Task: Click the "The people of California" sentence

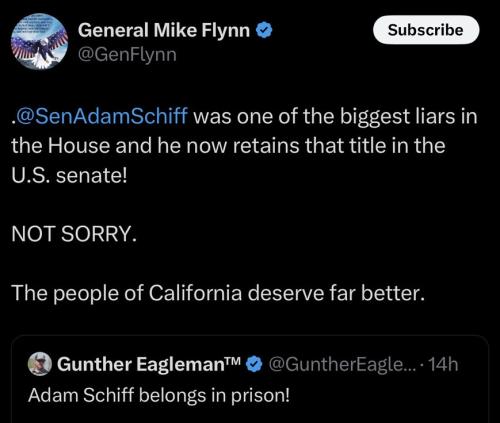Action: coord(218,293)
